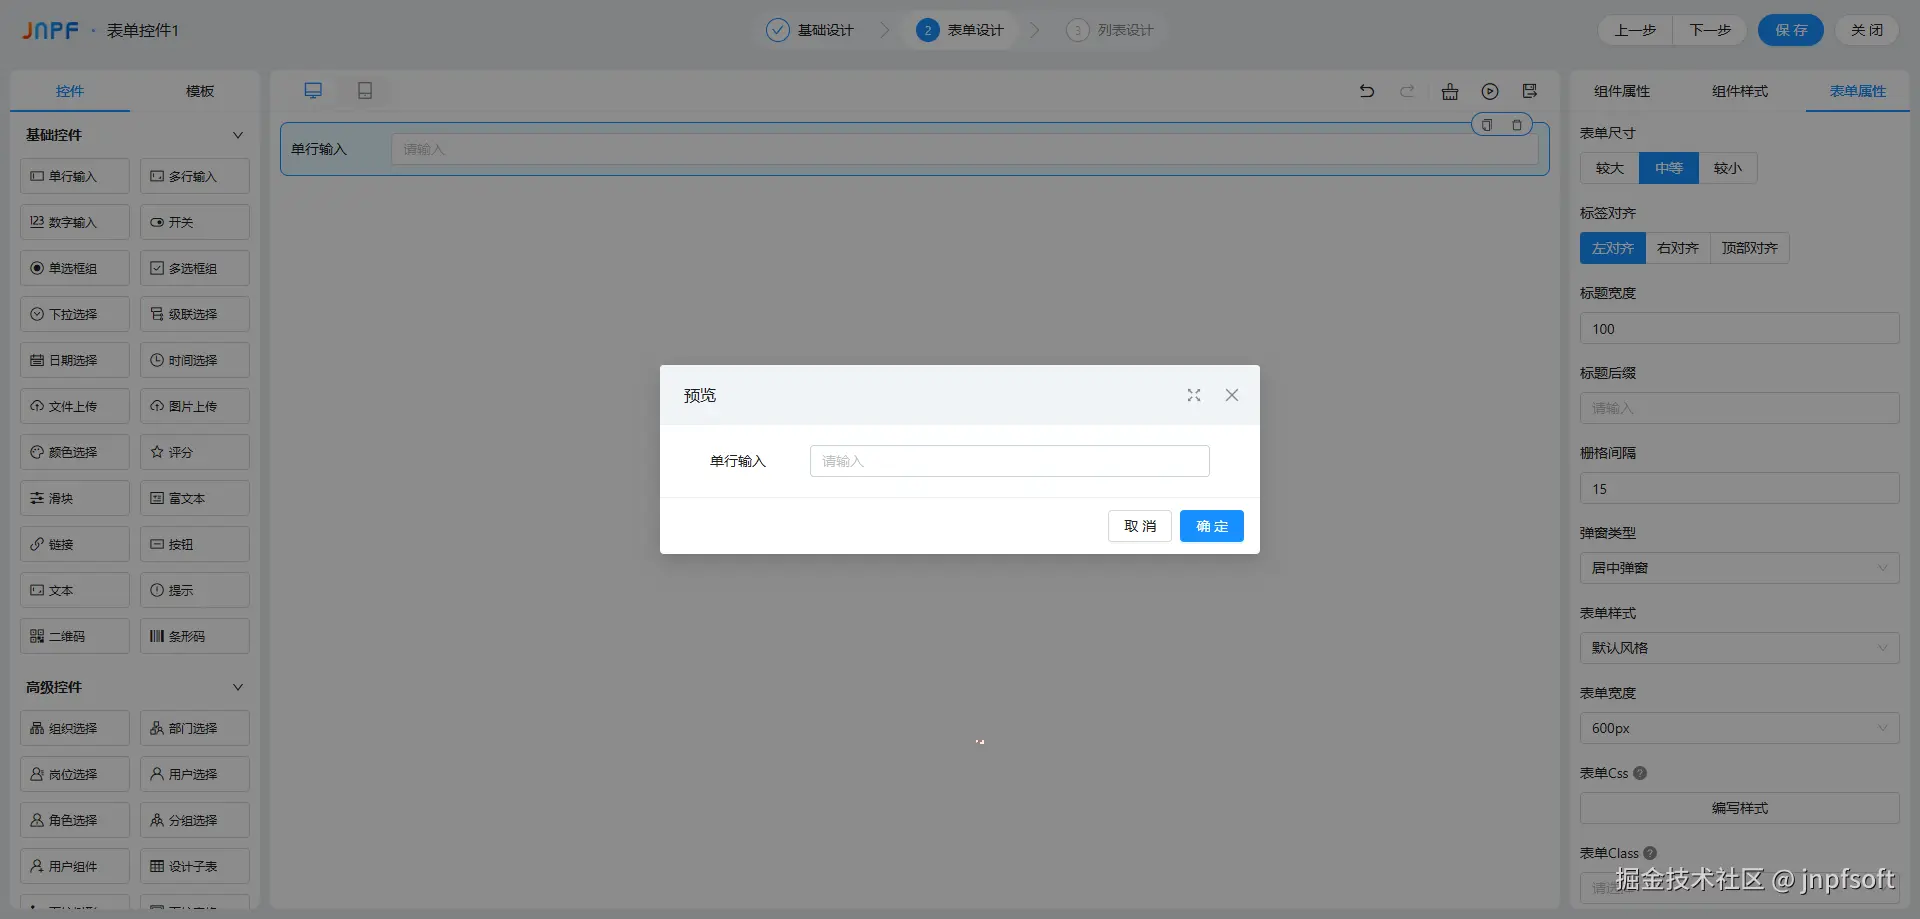Click the preview play icon in the toolbar
The image size is (1920, 919).
(1490, 91)
